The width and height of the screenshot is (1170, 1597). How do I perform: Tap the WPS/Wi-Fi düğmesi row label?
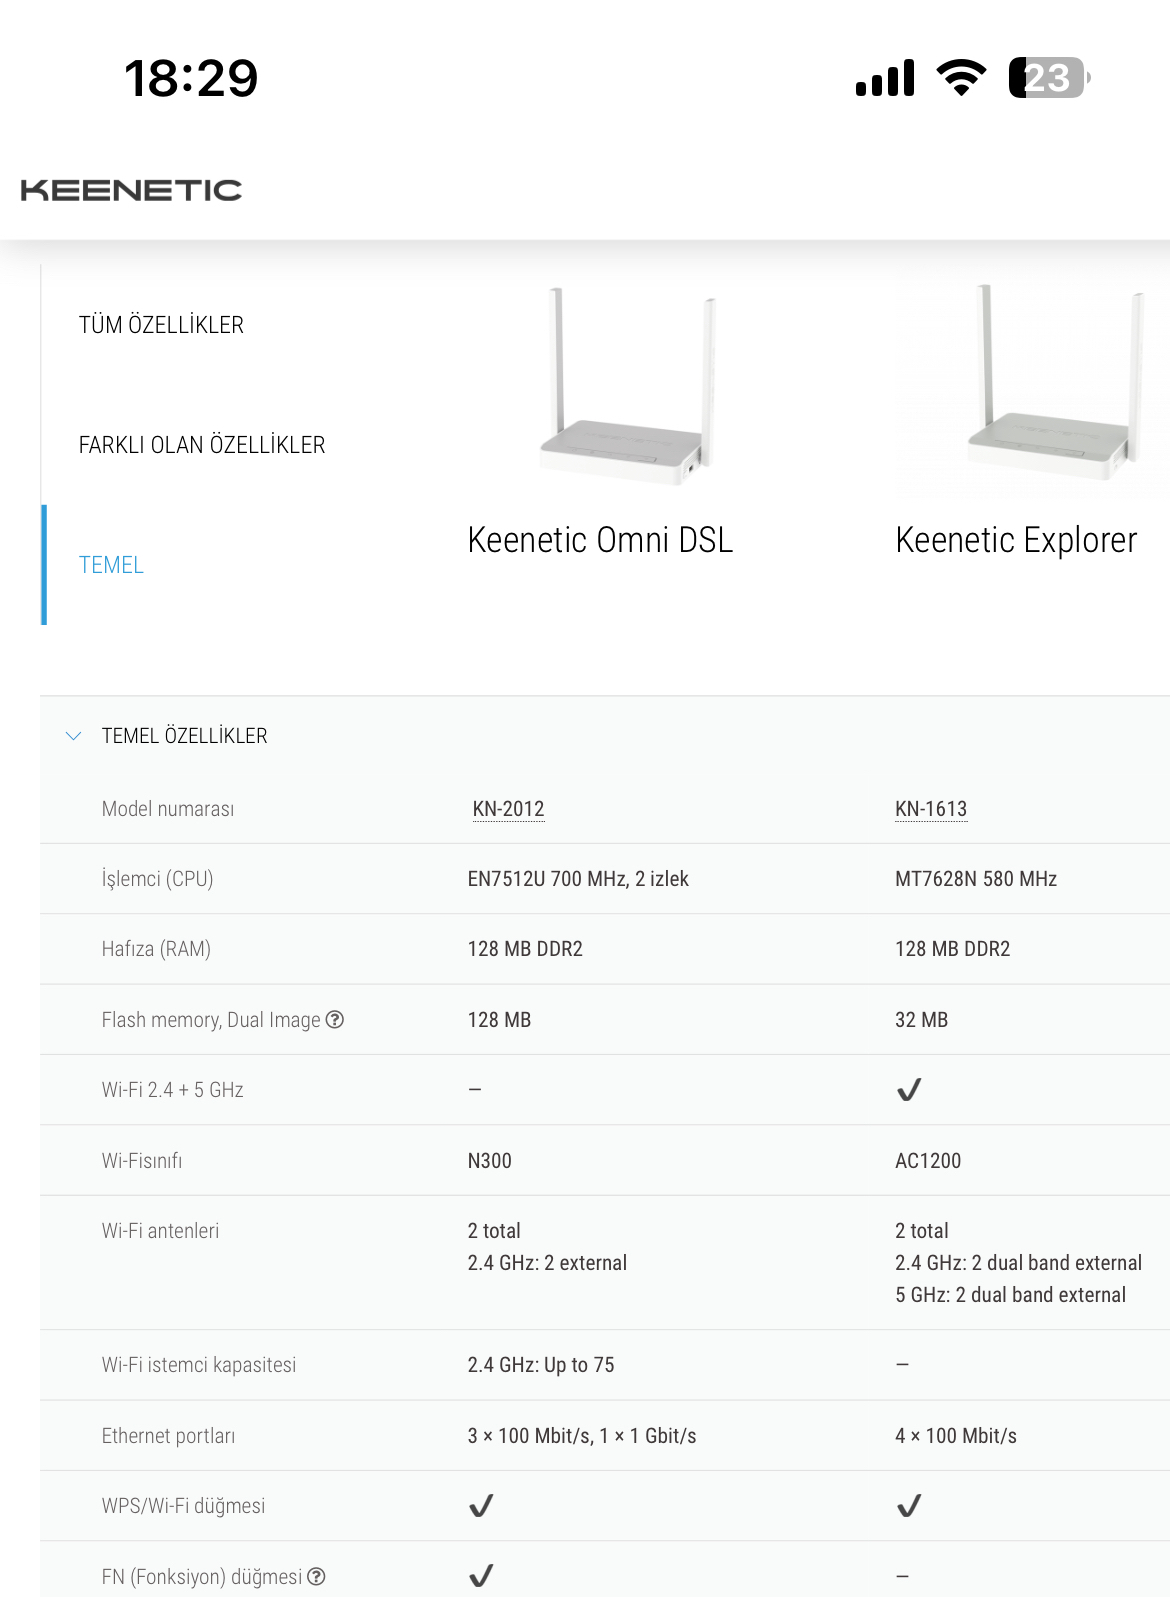tap(183, 1506)
